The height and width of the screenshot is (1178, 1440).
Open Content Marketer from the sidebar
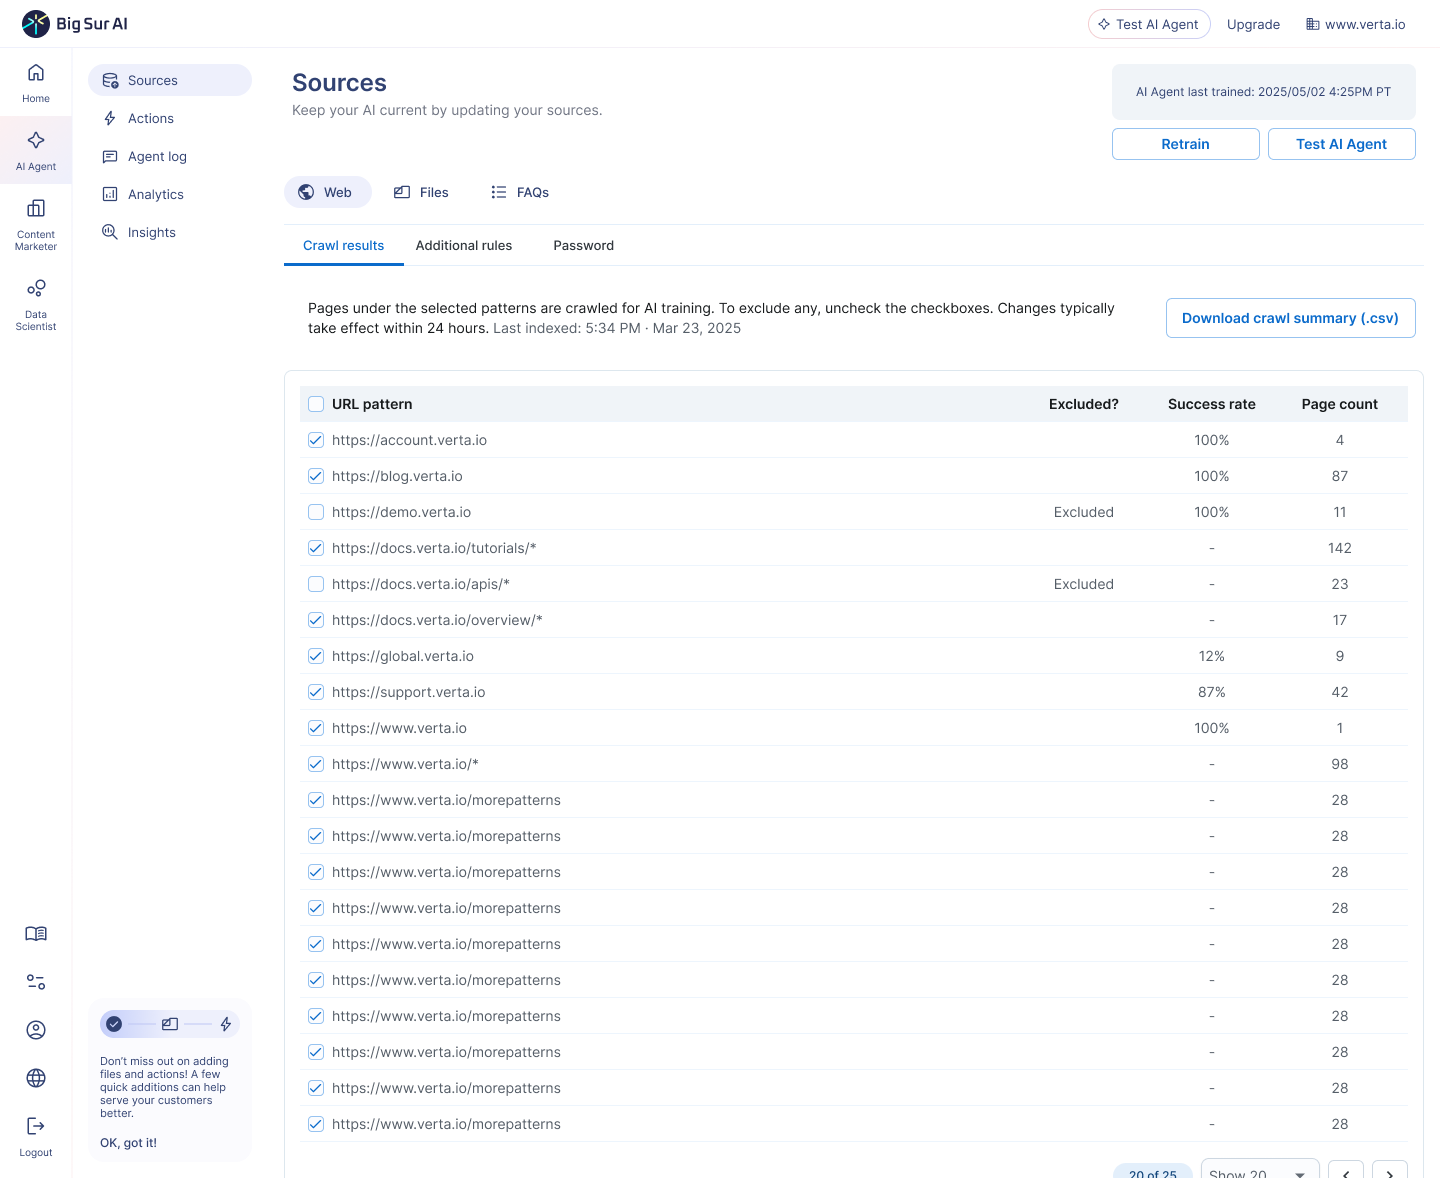click(36, 222)
